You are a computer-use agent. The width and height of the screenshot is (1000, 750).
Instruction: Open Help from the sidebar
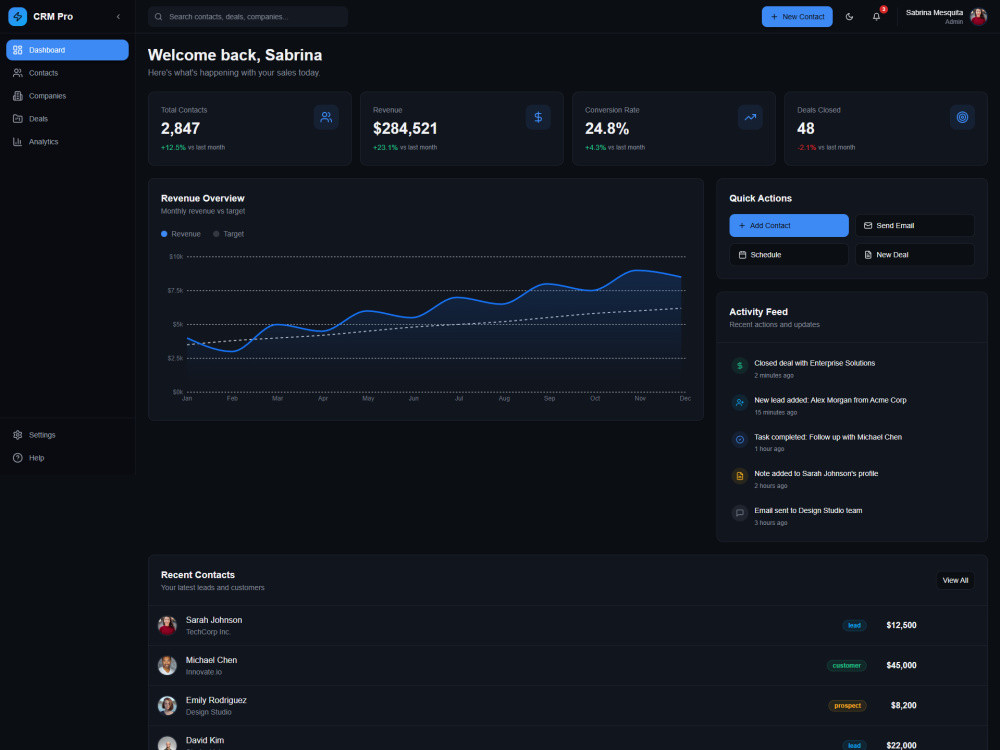[67, 458]
